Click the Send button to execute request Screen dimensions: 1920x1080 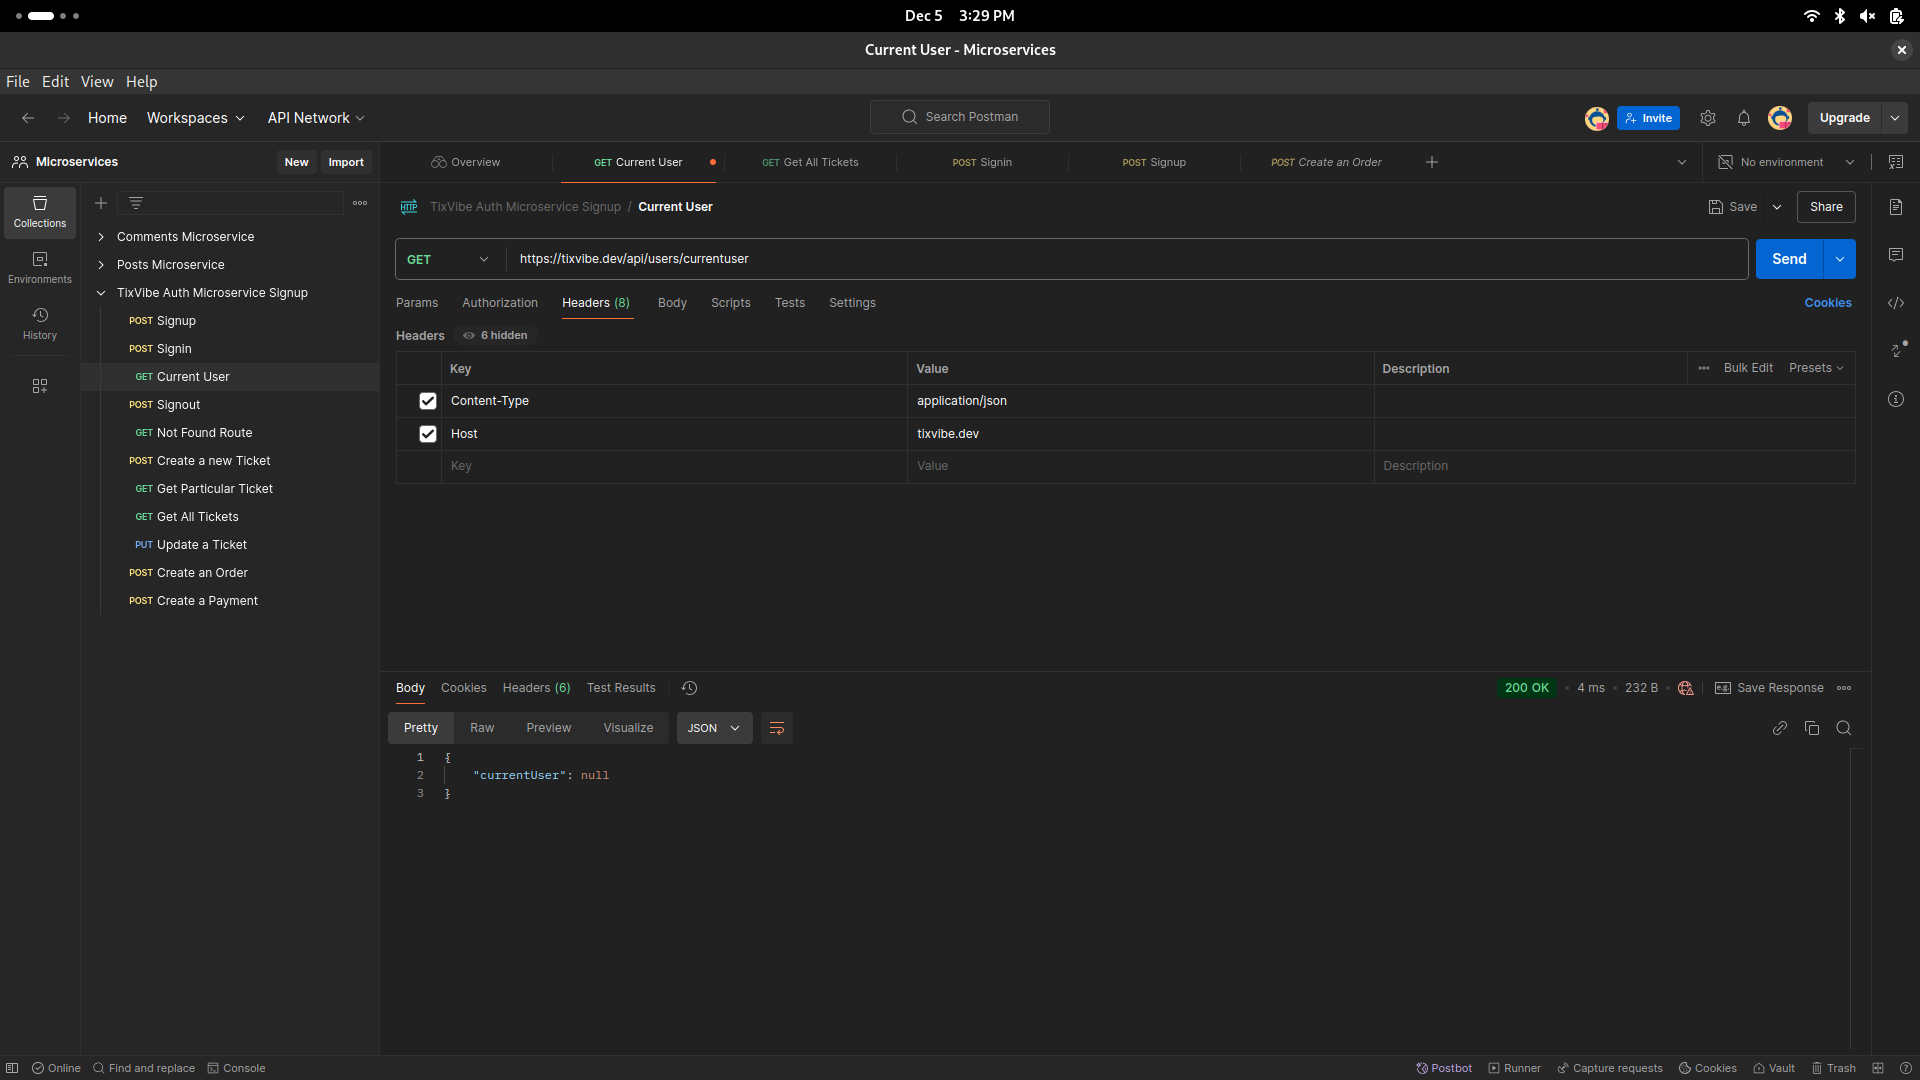pos(1789,258)
